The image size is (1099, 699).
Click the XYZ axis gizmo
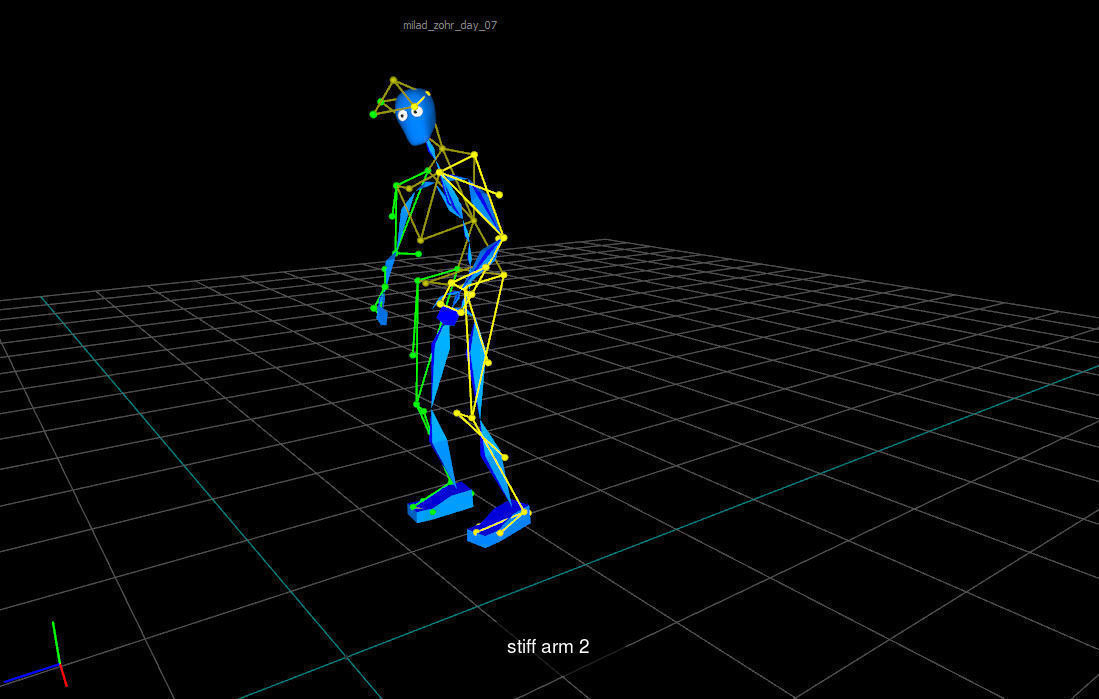pos(34,655)
